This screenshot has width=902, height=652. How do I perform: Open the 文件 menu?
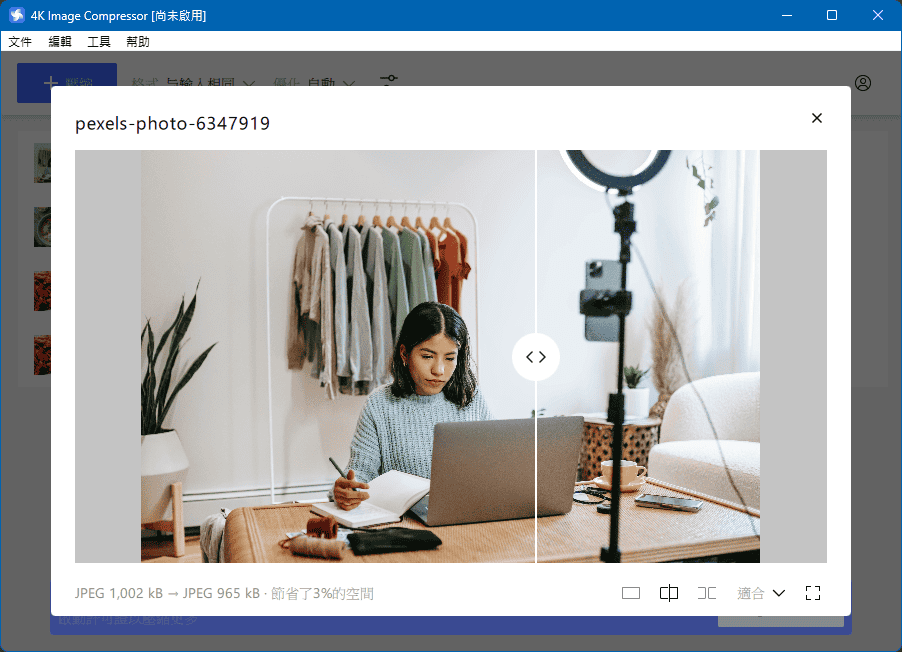(x=20, y=42)
